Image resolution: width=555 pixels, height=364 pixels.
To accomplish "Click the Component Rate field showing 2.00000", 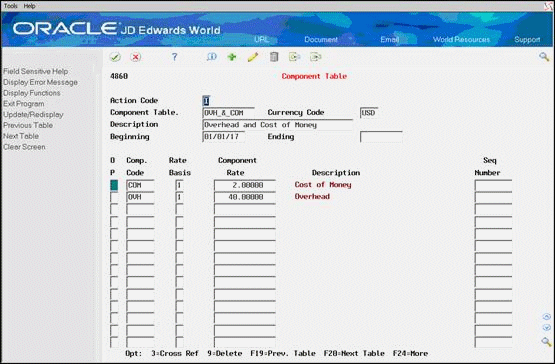I will point(245,185).
